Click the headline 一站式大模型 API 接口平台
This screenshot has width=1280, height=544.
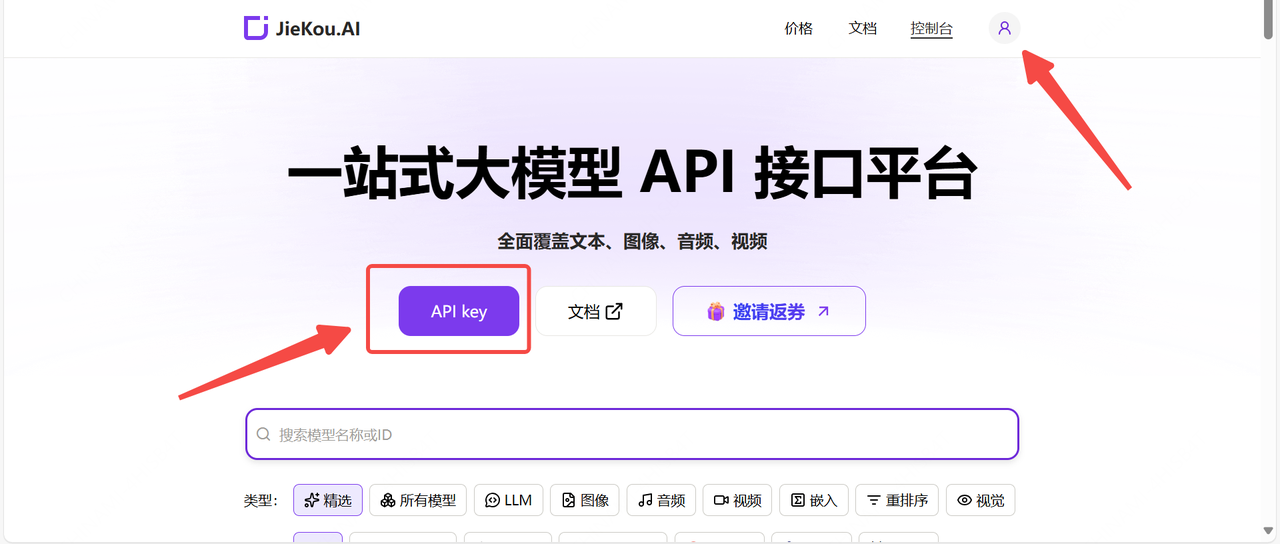point(632,174)
